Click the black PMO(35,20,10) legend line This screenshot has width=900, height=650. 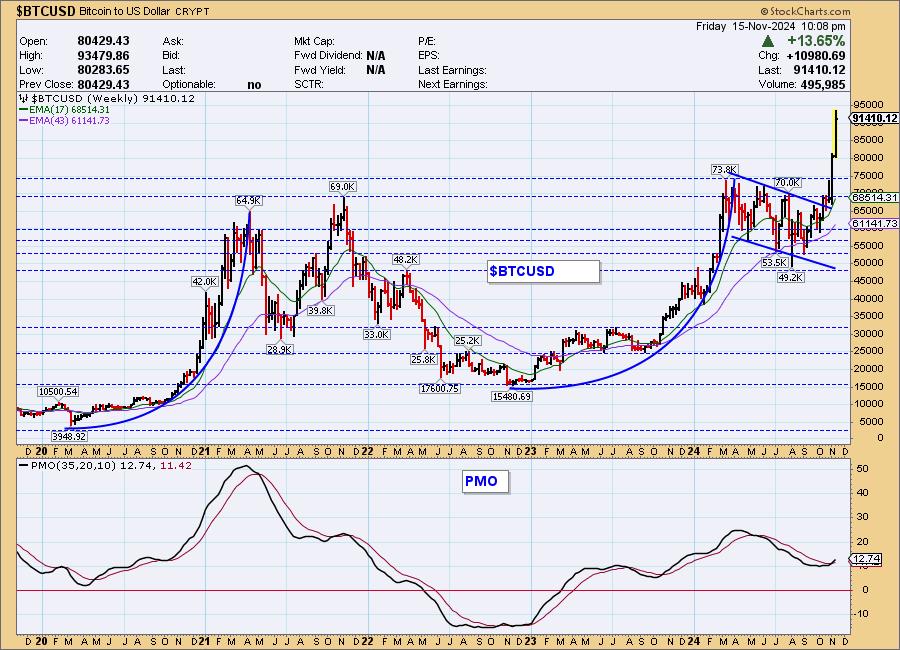[x=24, y=466]
